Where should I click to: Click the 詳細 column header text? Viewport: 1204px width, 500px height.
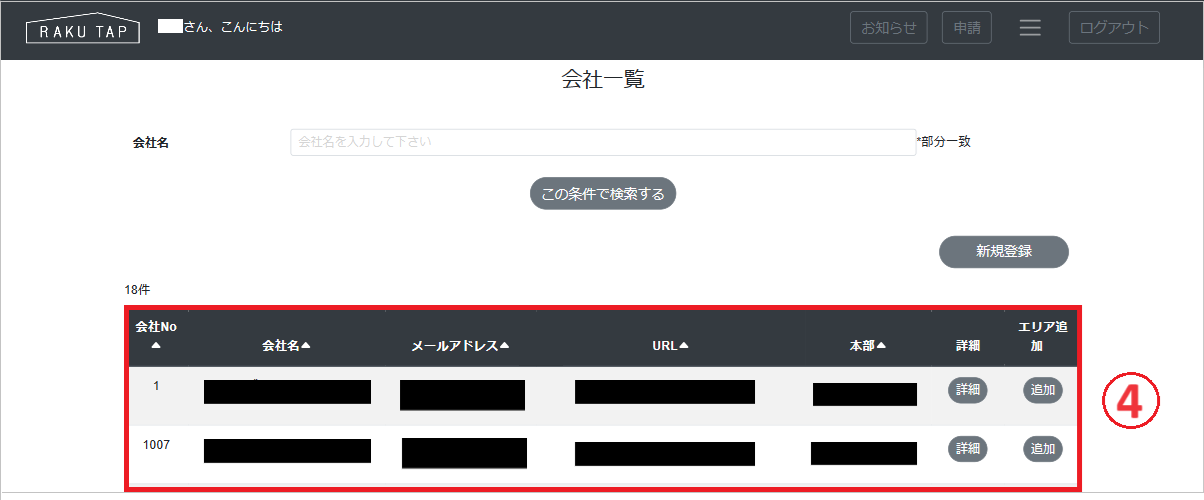968,346
